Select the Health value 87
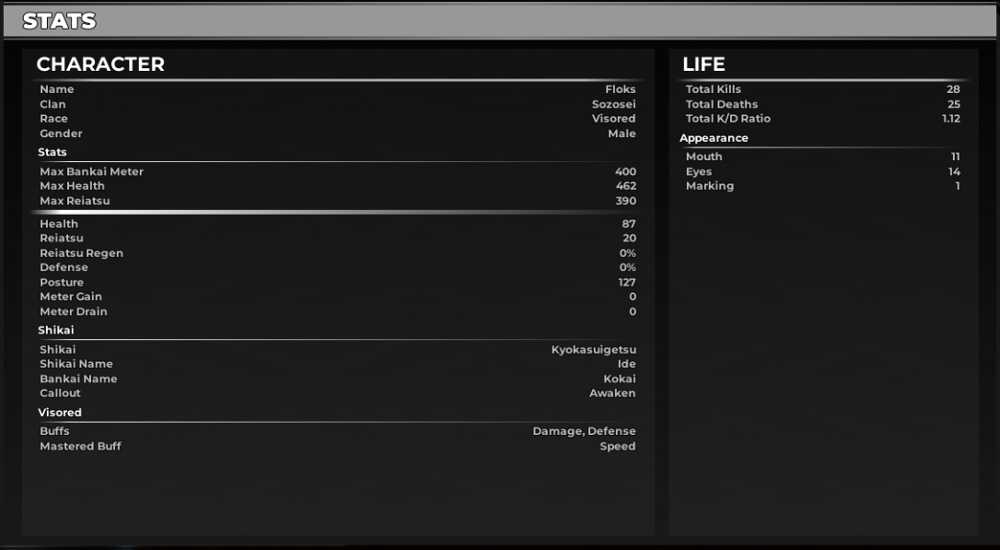The width and height of the screenshot is (1000, 550). click(629, 224)
